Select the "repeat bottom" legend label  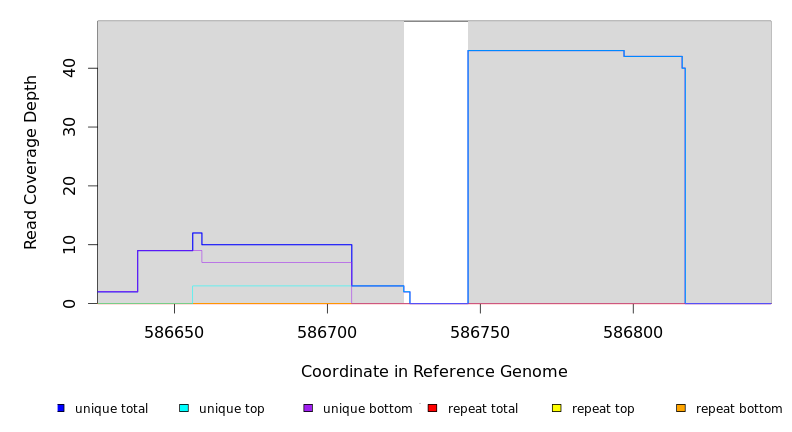point(739,409)
